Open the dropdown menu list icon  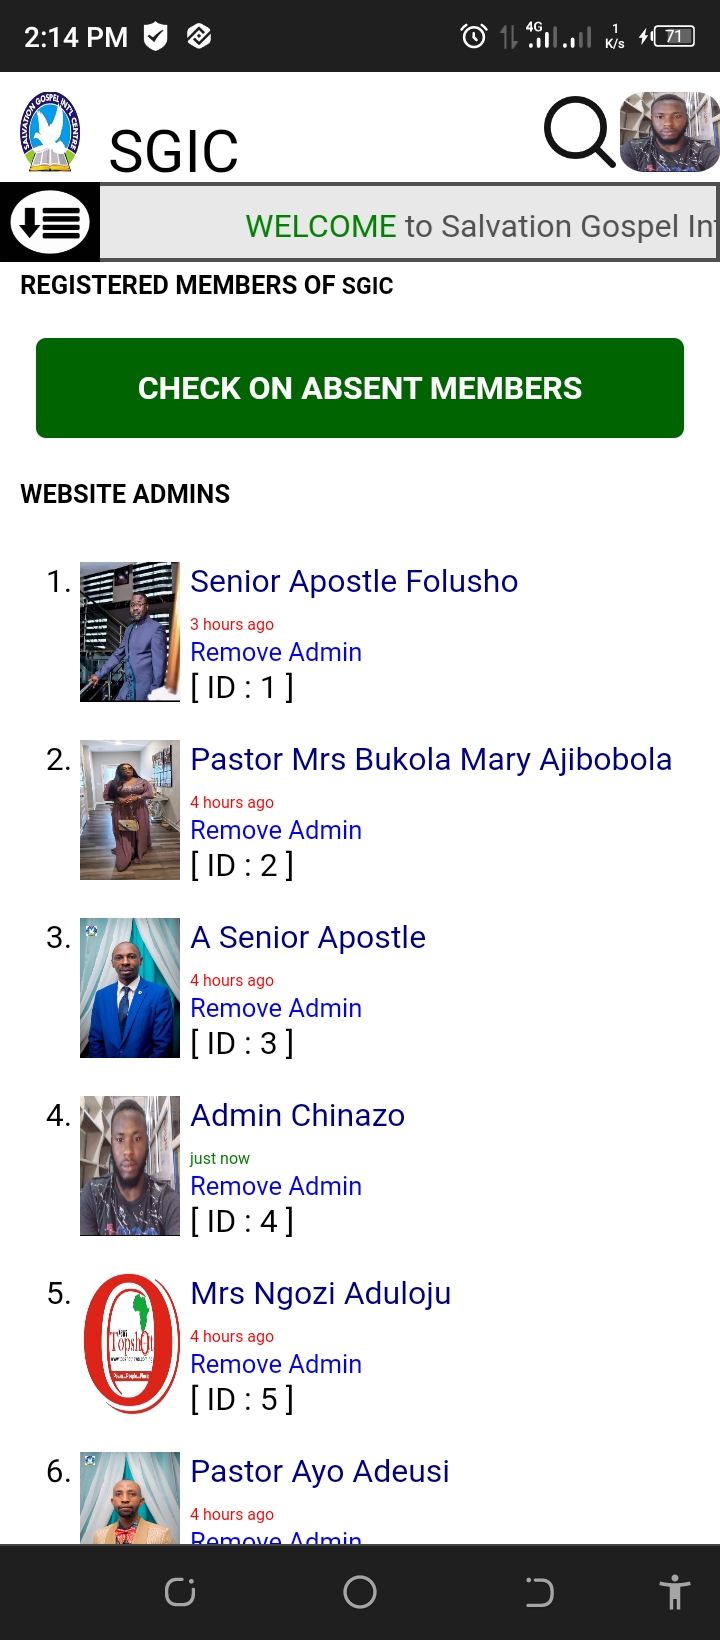click(x=50, y=222)
